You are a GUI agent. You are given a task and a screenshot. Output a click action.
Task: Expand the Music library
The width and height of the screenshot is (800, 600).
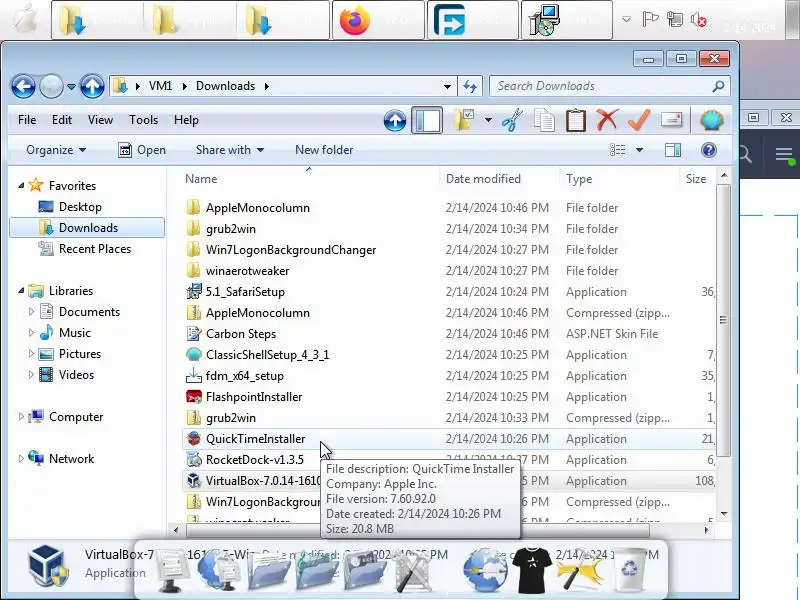coord(31,333)
